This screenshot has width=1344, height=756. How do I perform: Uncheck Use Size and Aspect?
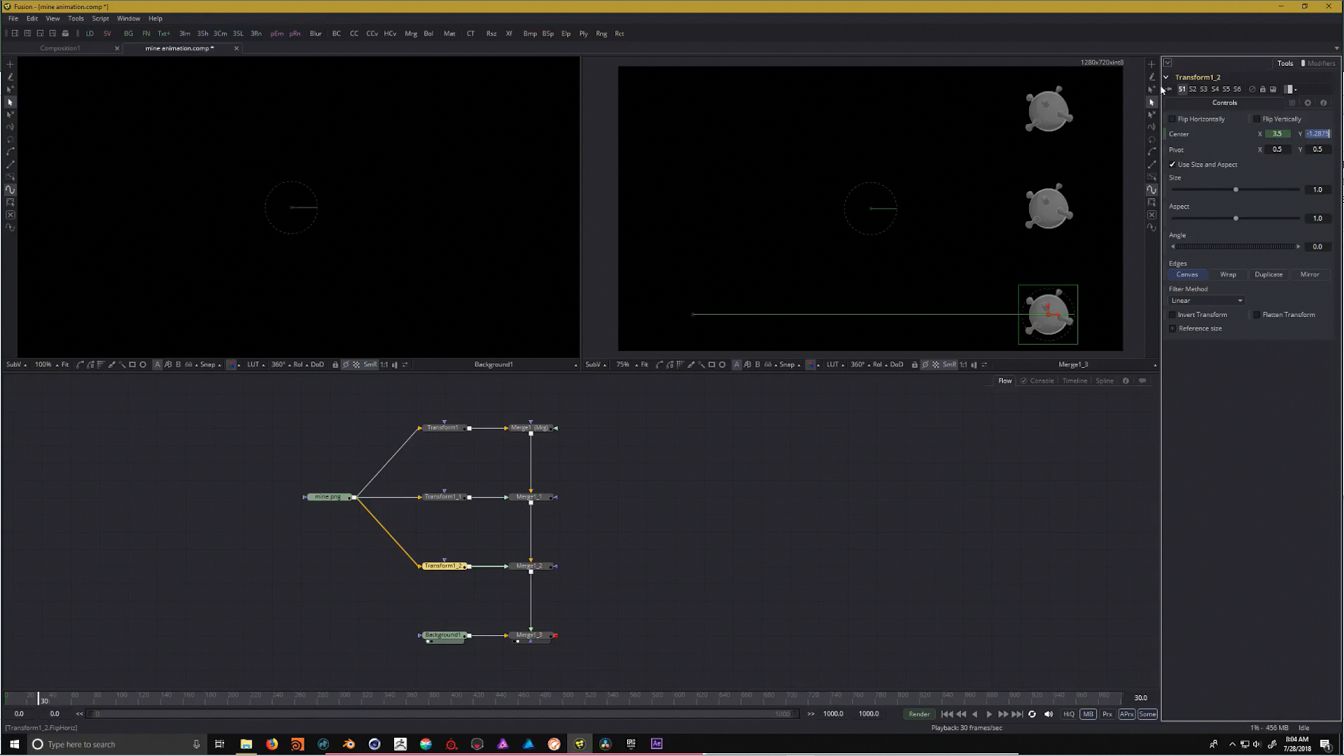pyautogui.click(x=1173, y=165)
